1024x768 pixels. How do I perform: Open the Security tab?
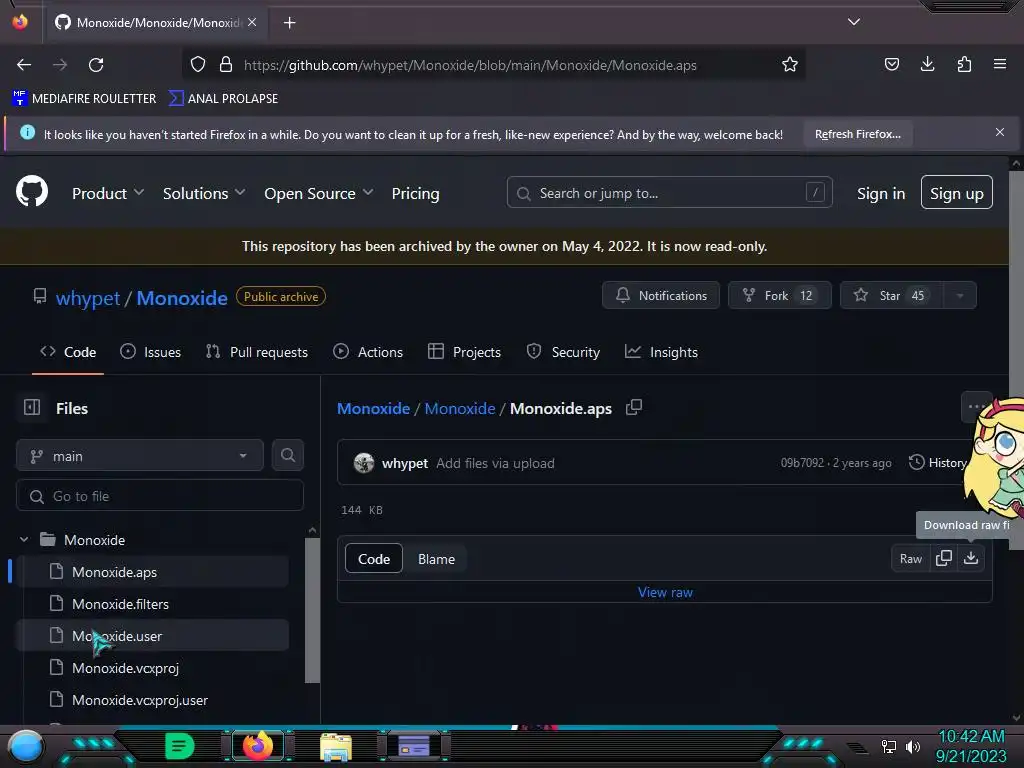[x=563, y=352]
